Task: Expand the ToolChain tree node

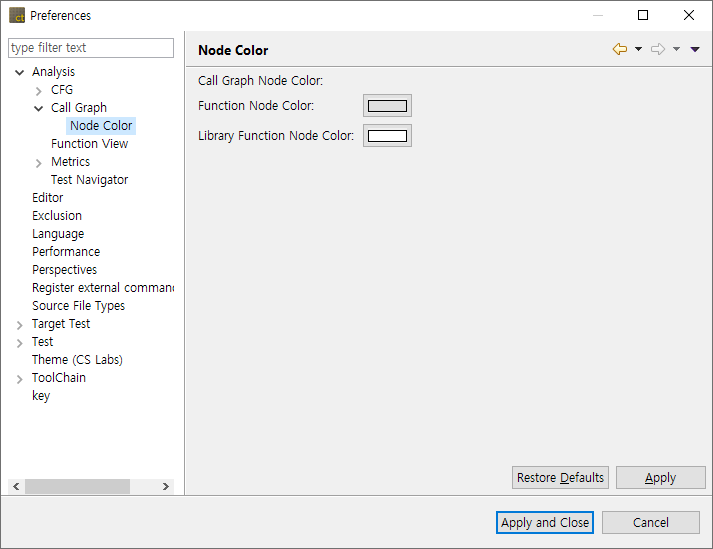Action: [x=20, y=379]
